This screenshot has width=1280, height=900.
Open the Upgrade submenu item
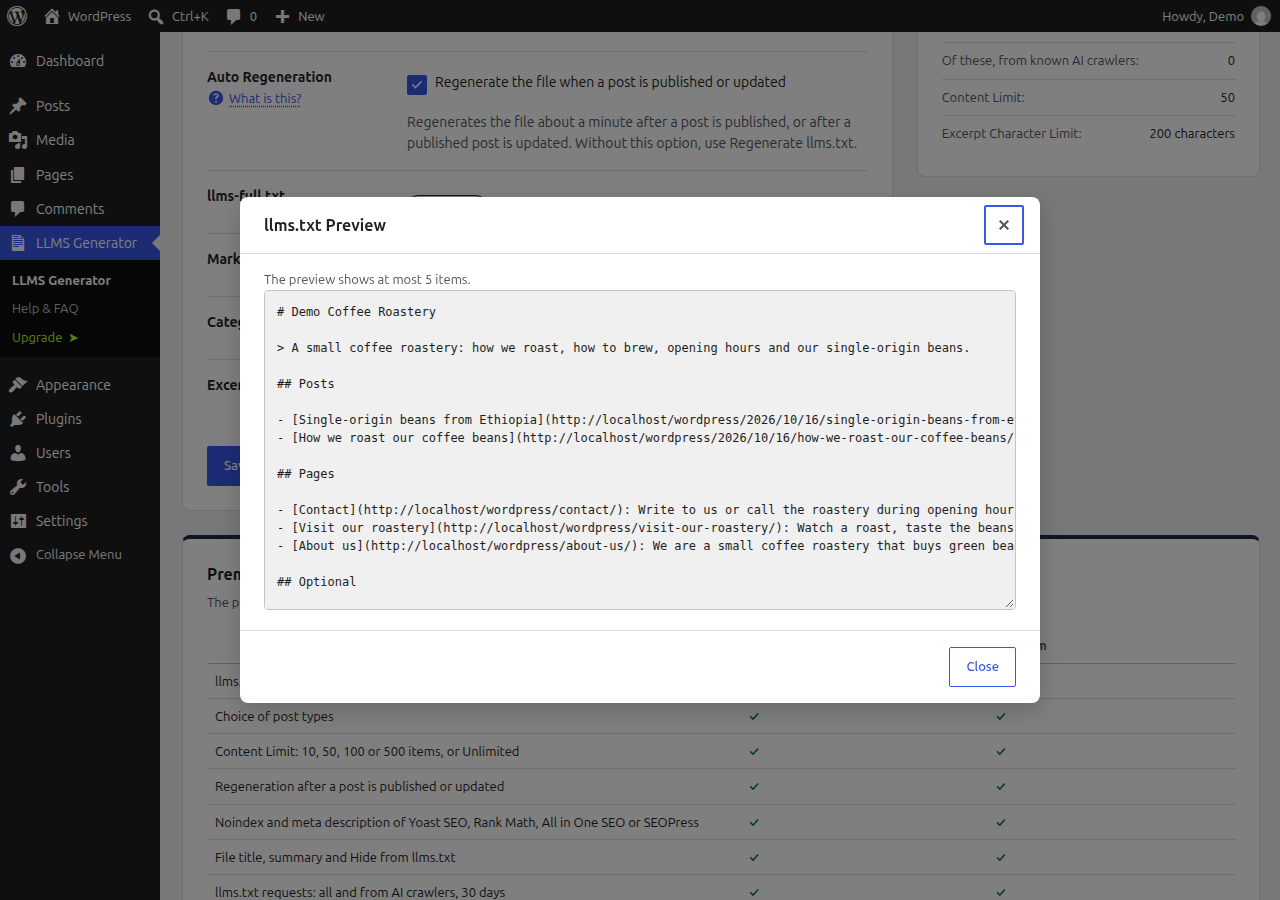point(45,338)
